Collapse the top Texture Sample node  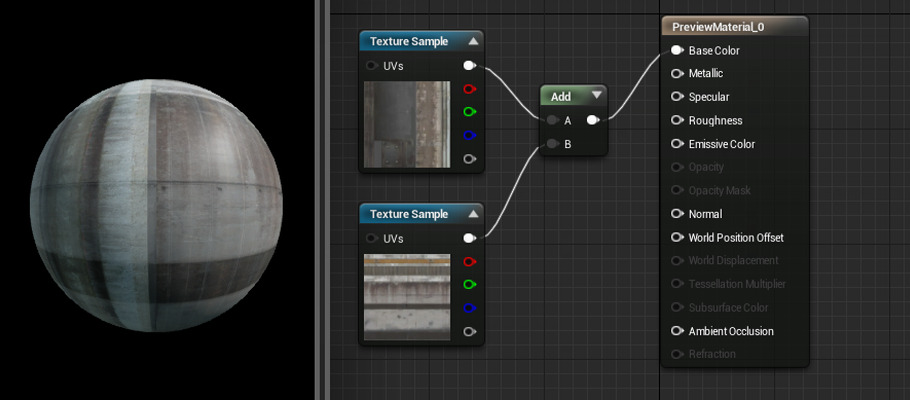pyautogui.click(x=473, y=41)
